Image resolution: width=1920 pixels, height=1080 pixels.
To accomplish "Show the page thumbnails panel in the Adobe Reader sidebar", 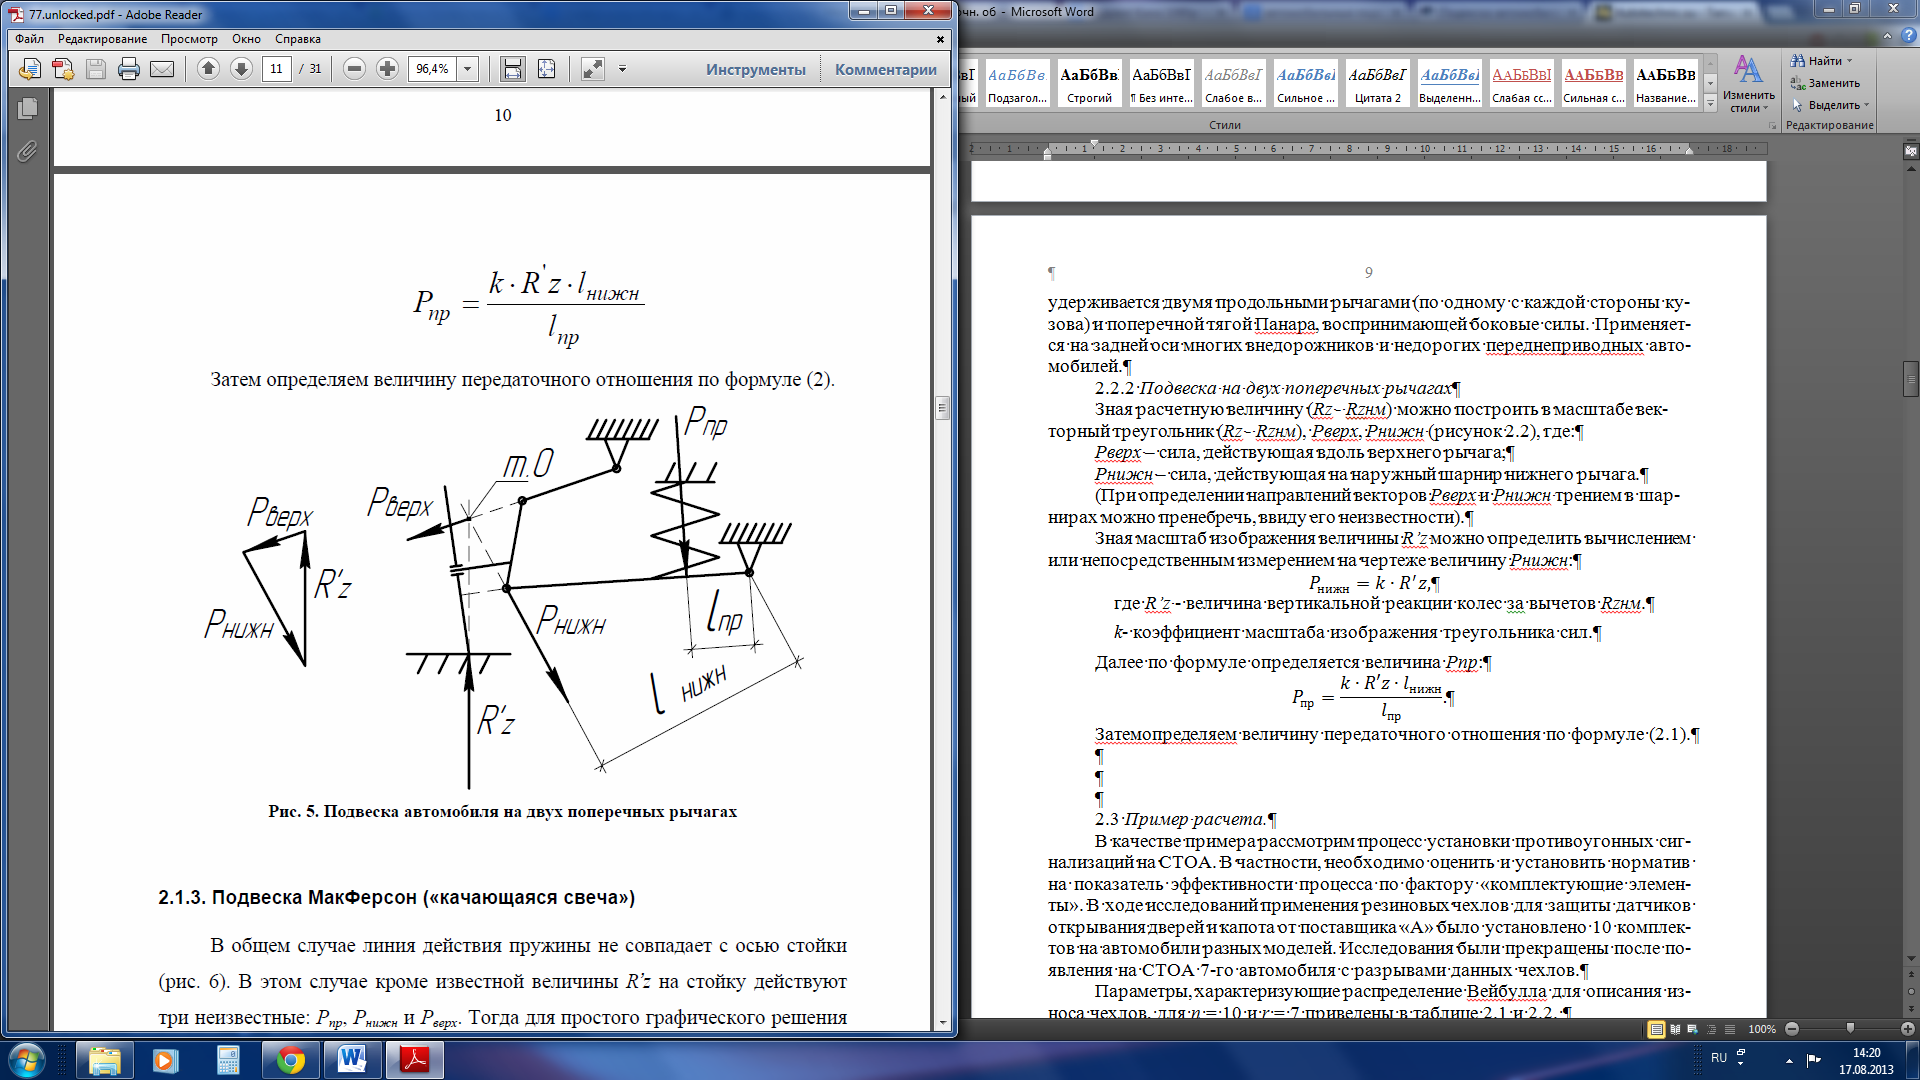I will tap(27, 108).
